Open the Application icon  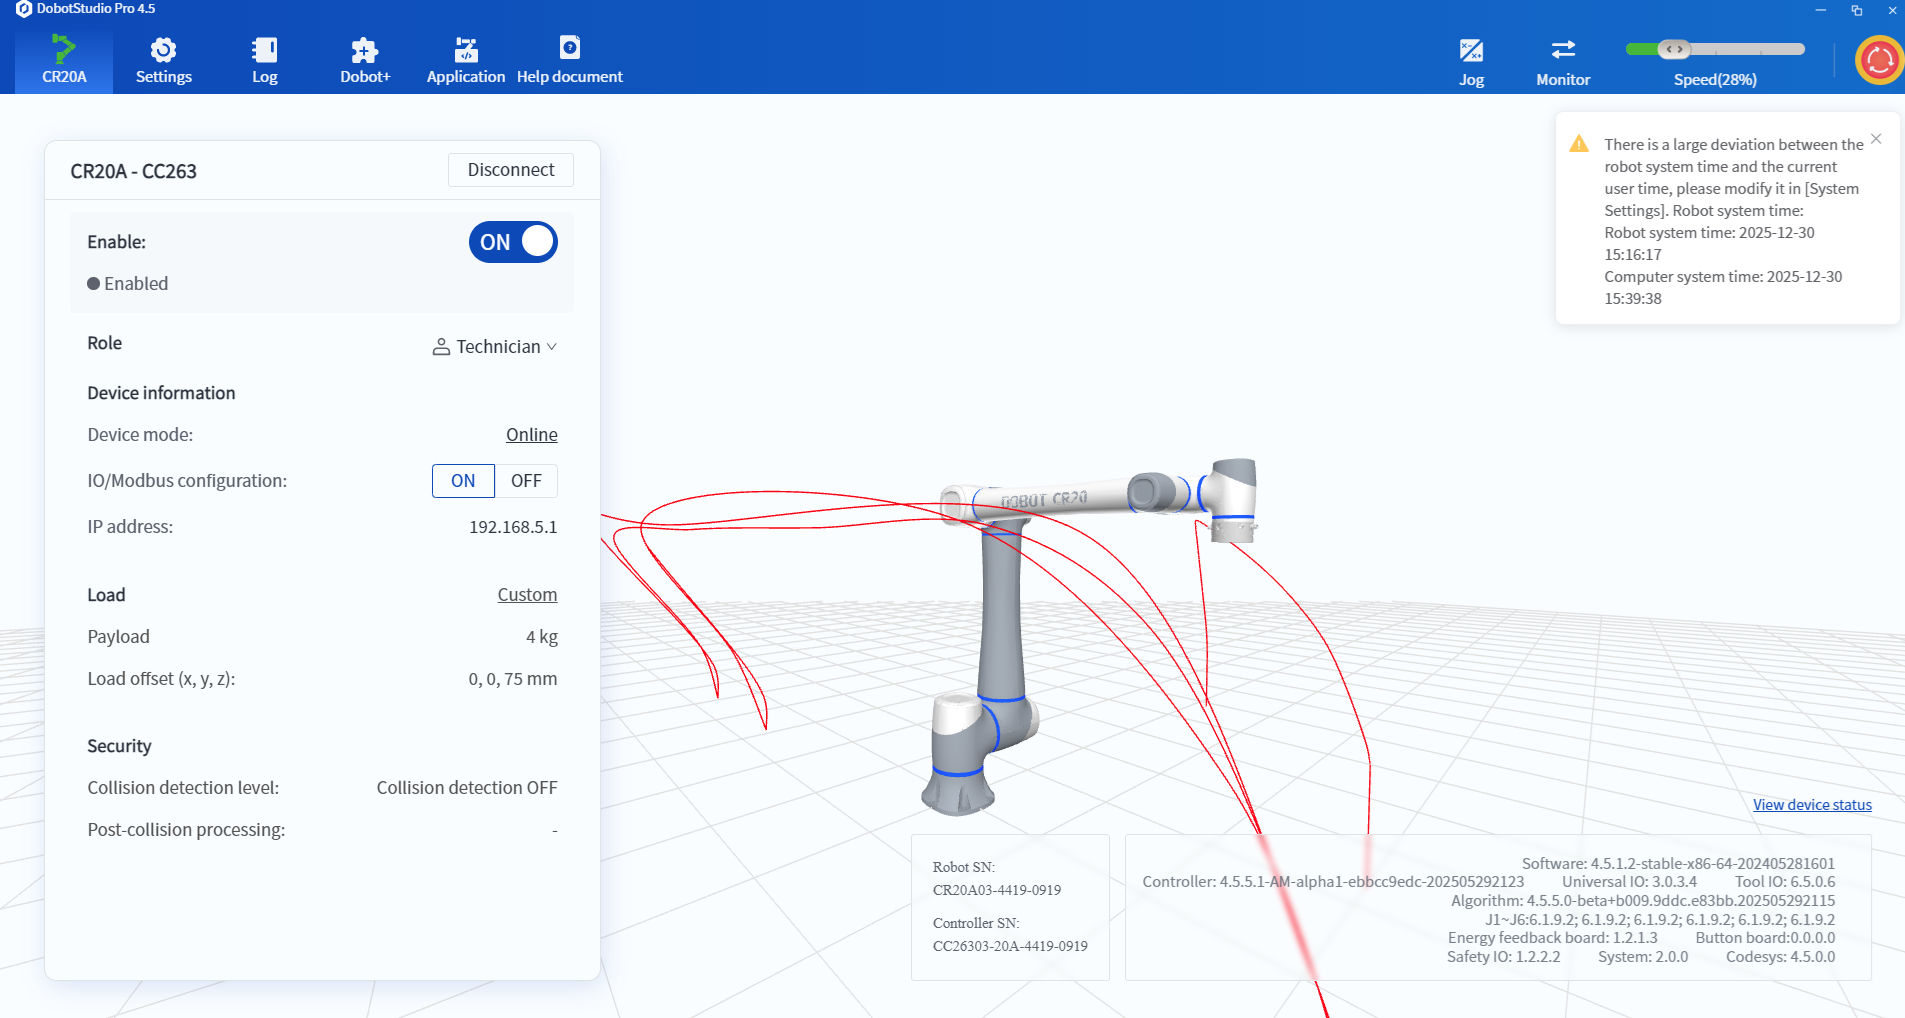[x=466, y=49]
